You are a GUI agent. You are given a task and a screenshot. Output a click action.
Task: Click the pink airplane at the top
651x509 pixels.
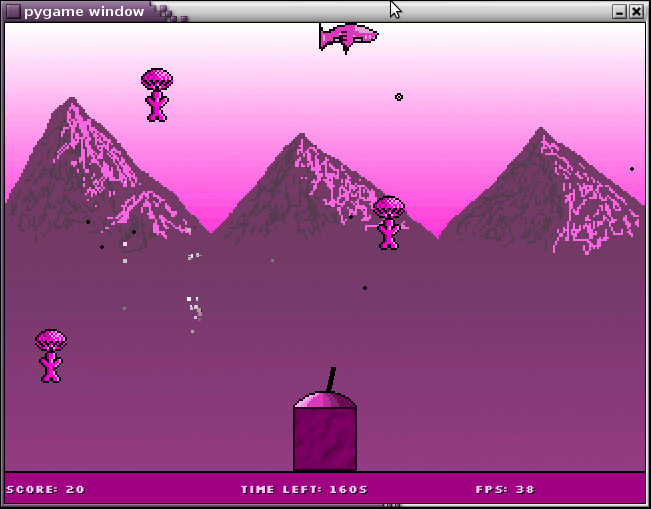coord(348,38)
